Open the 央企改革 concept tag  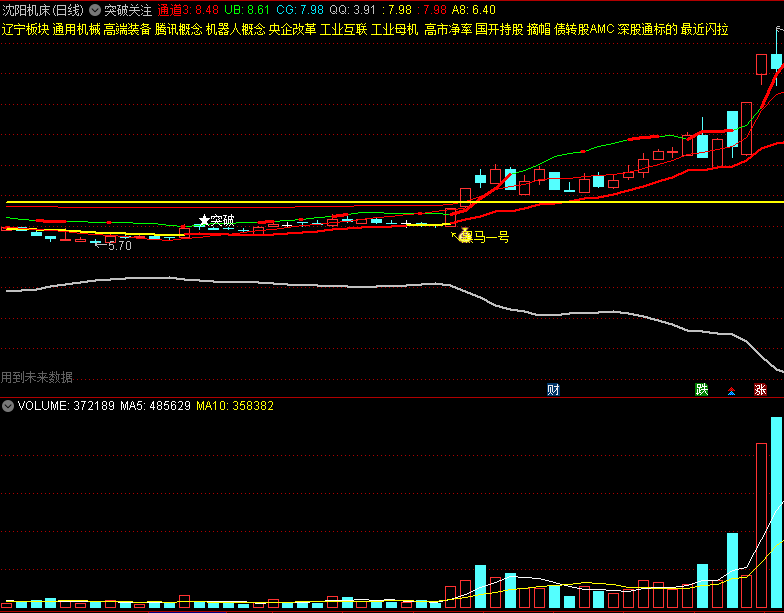tap(292, 30)
